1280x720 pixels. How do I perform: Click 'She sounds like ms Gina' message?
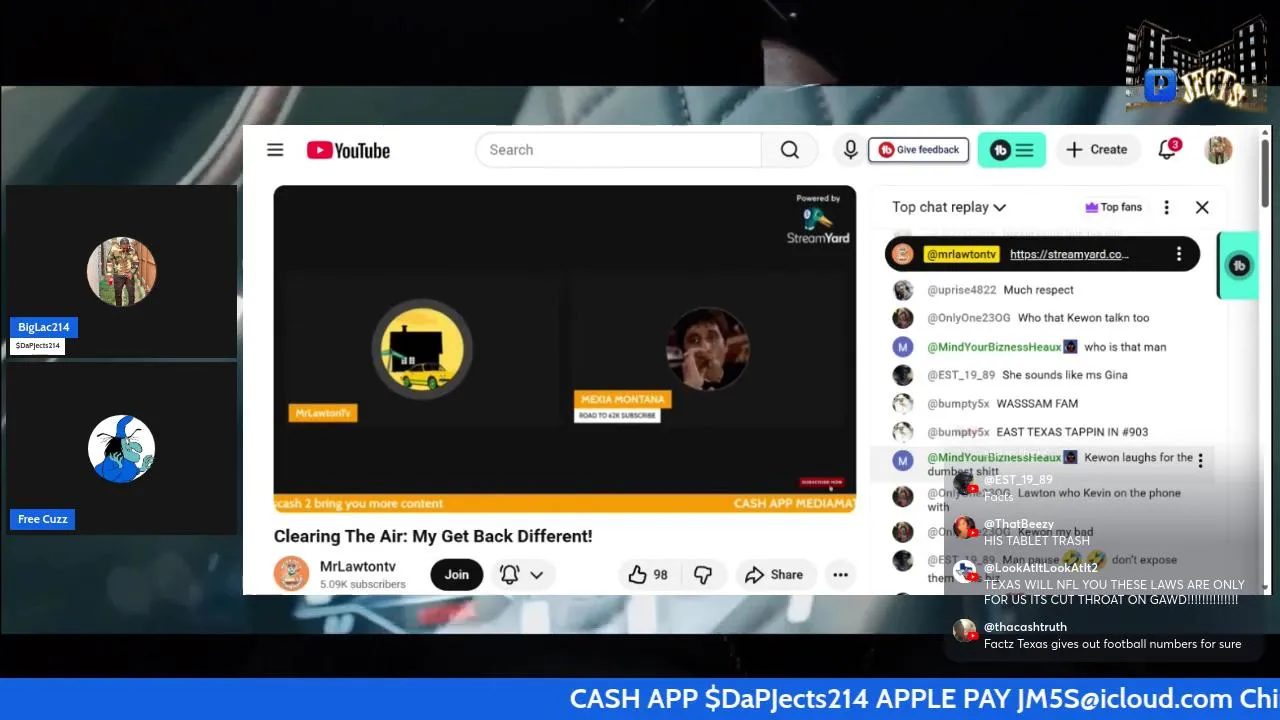click(1065, 375)
